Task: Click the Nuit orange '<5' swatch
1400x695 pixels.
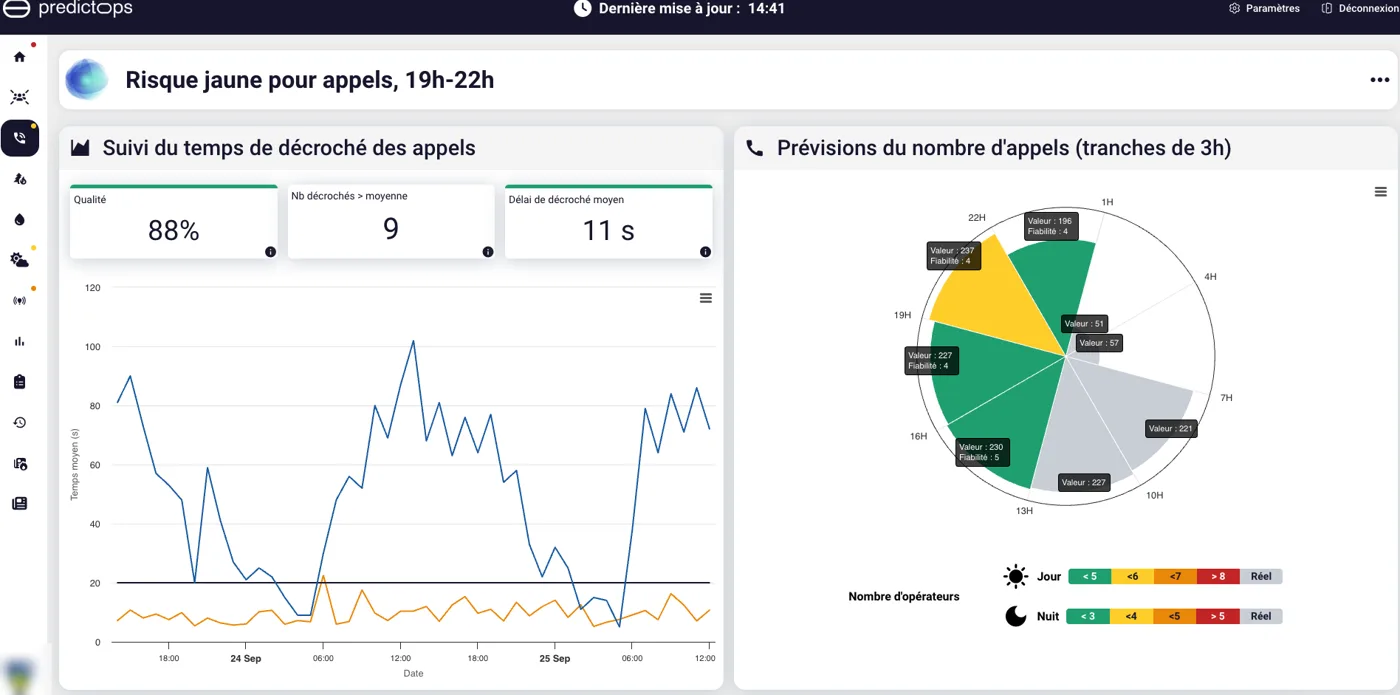Action: point(1175,616)
